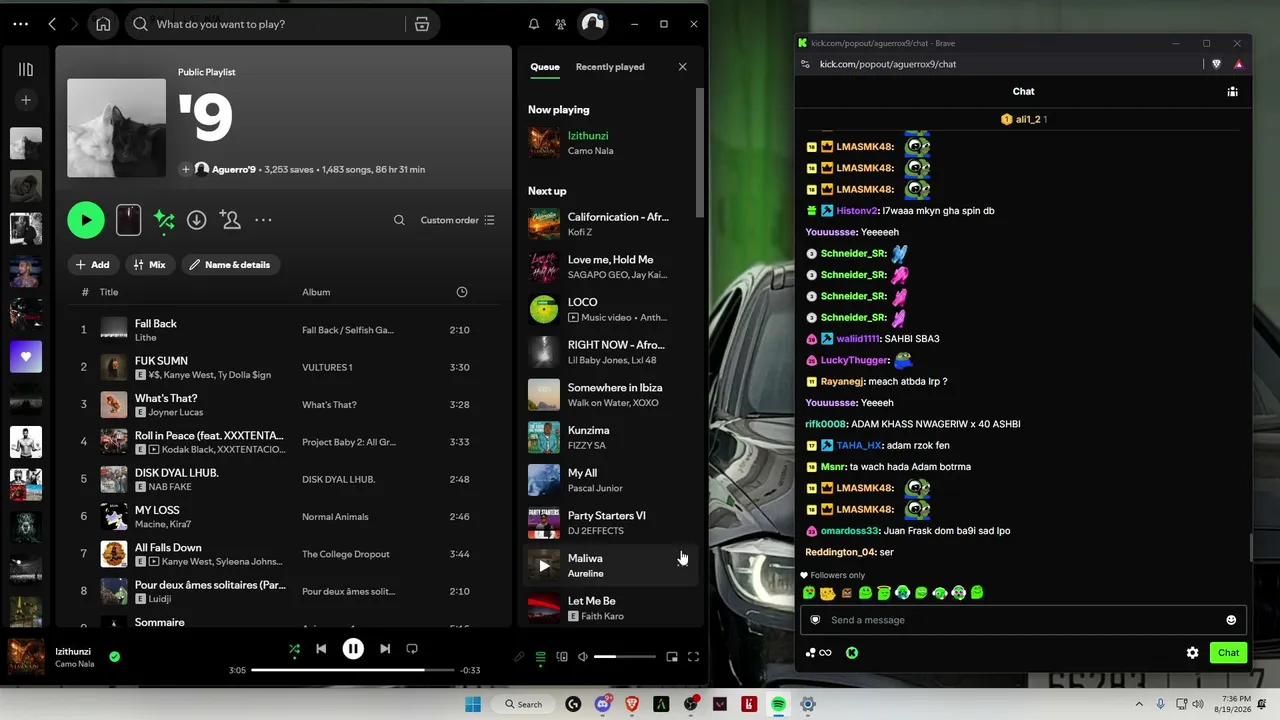Open Connect to a device
This screenshot has height=720, width=1280.
click(x=562, y=657)
